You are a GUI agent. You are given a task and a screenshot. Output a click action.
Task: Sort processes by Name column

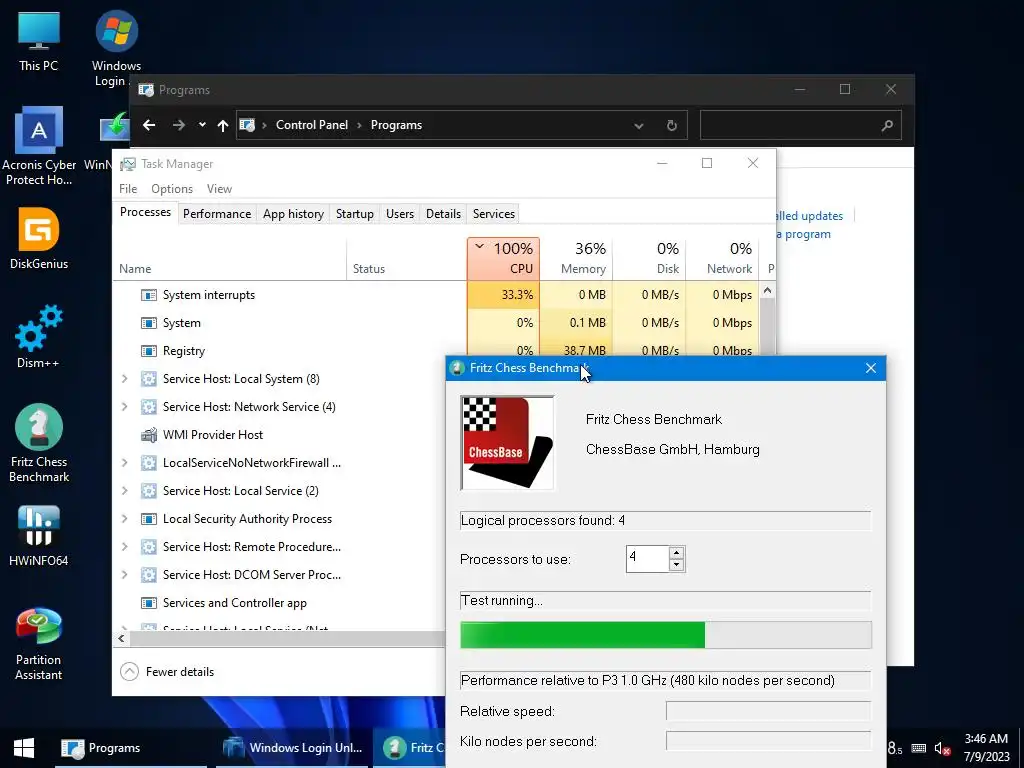(229, 259)
